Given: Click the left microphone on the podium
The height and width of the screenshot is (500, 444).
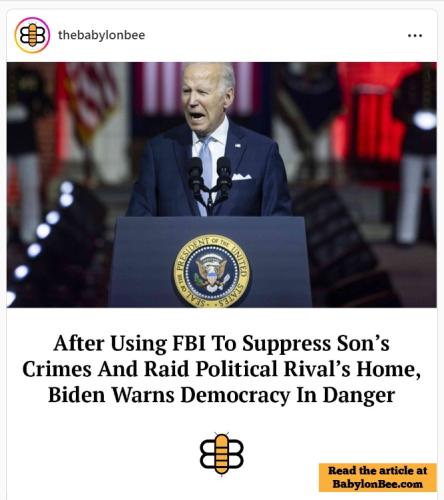Looking at the screenshot, I should [x=196, y=174].
